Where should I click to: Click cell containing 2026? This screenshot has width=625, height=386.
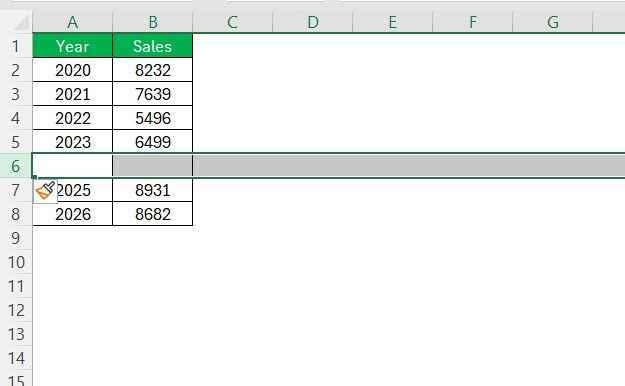[73, 214]
